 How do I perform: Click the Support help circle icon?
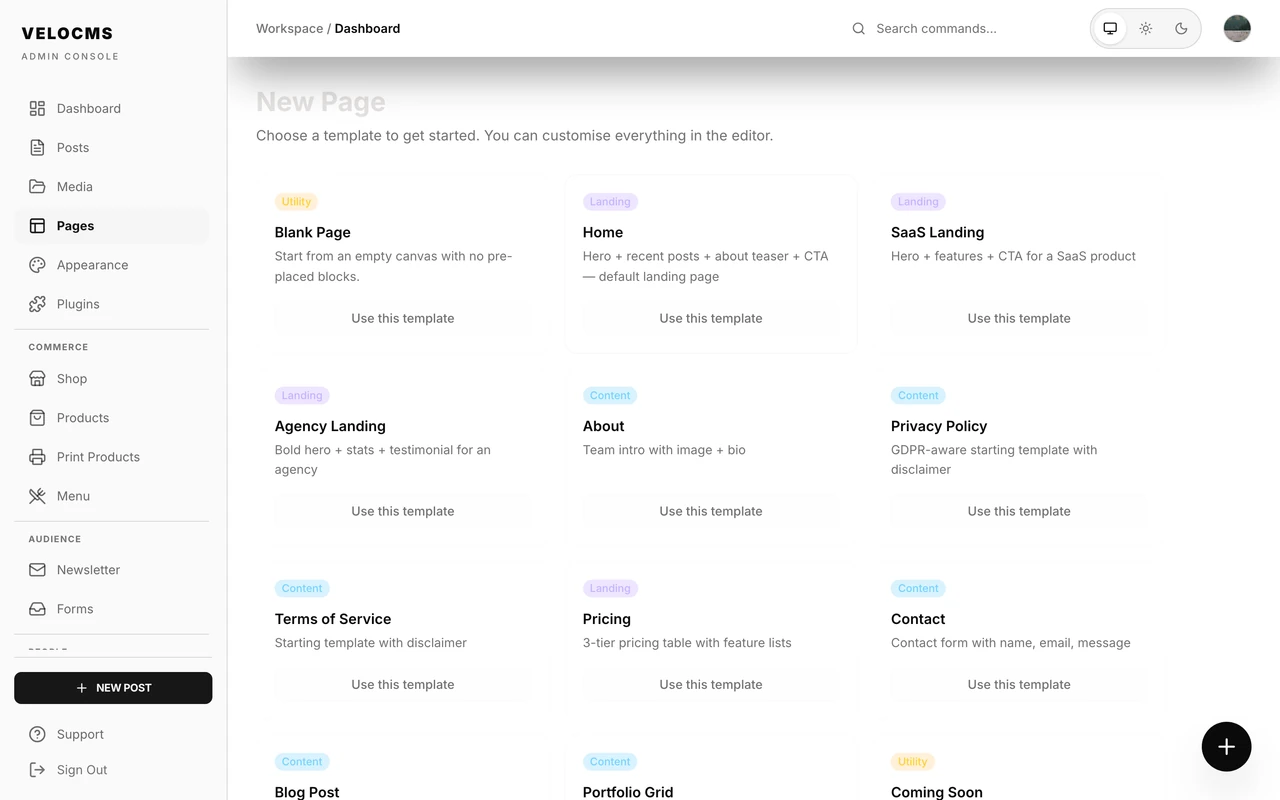(37, 734)
